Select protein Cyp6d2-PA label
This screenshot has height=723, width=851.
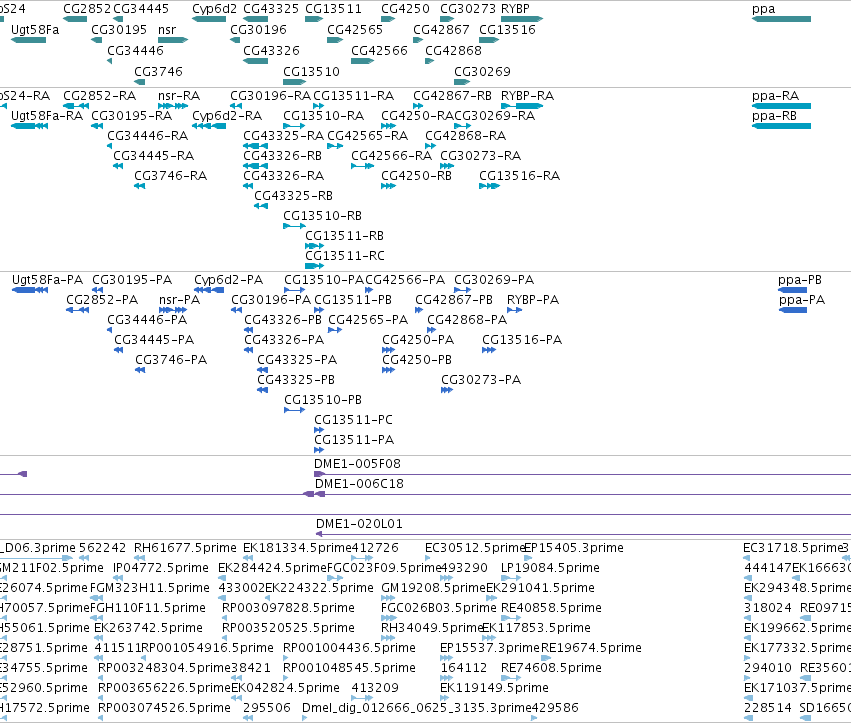point(228,280)
